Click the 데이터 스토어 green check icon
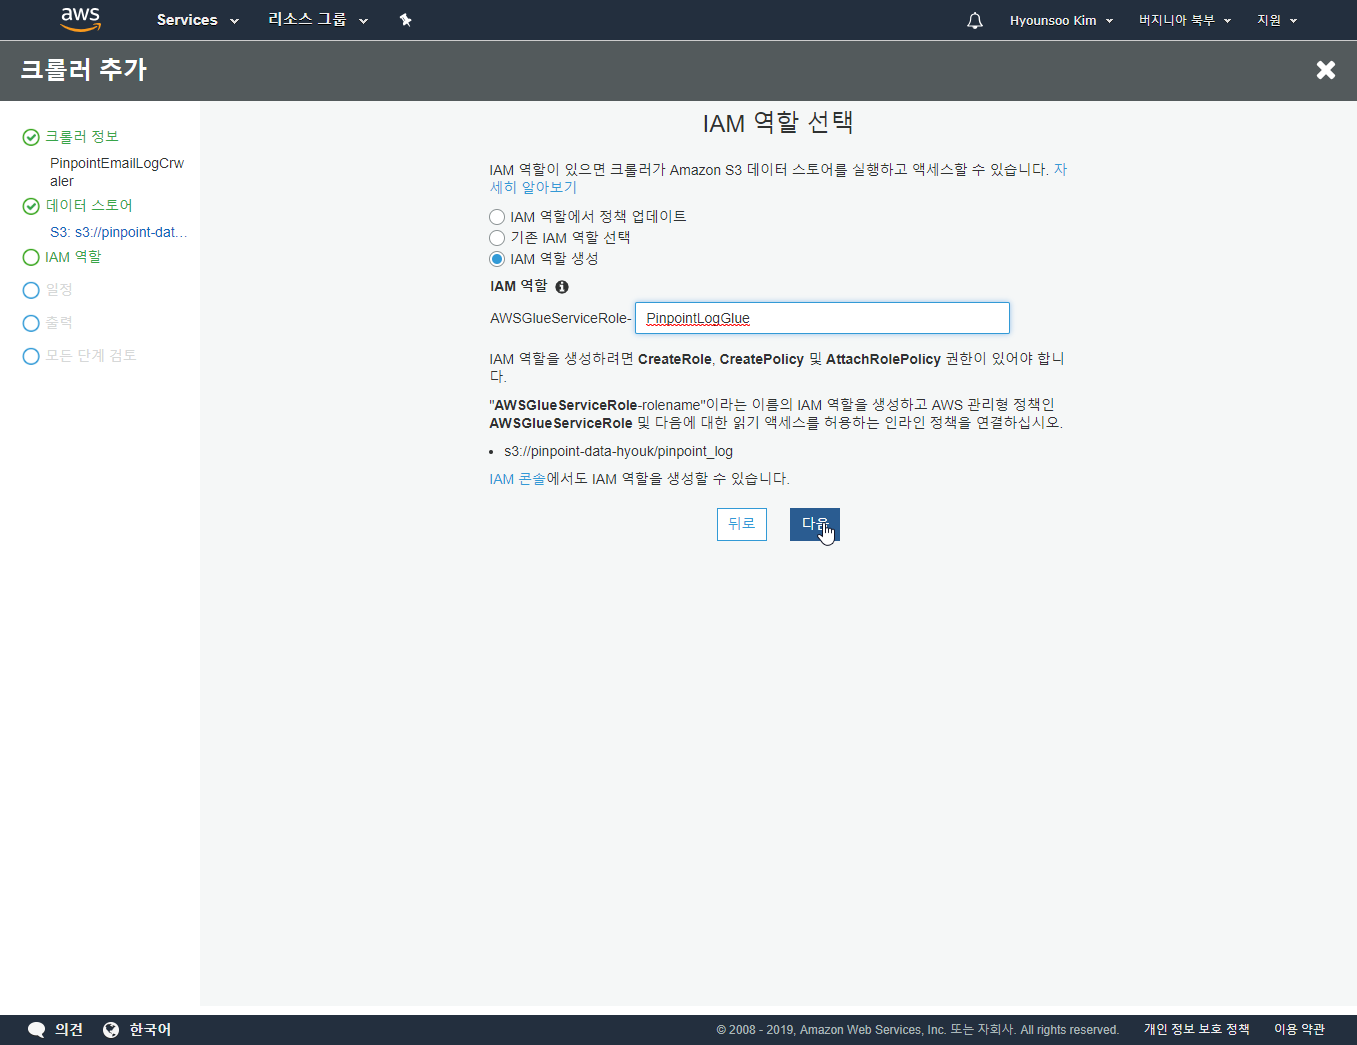1357x1045 pixels. [31, 206]
